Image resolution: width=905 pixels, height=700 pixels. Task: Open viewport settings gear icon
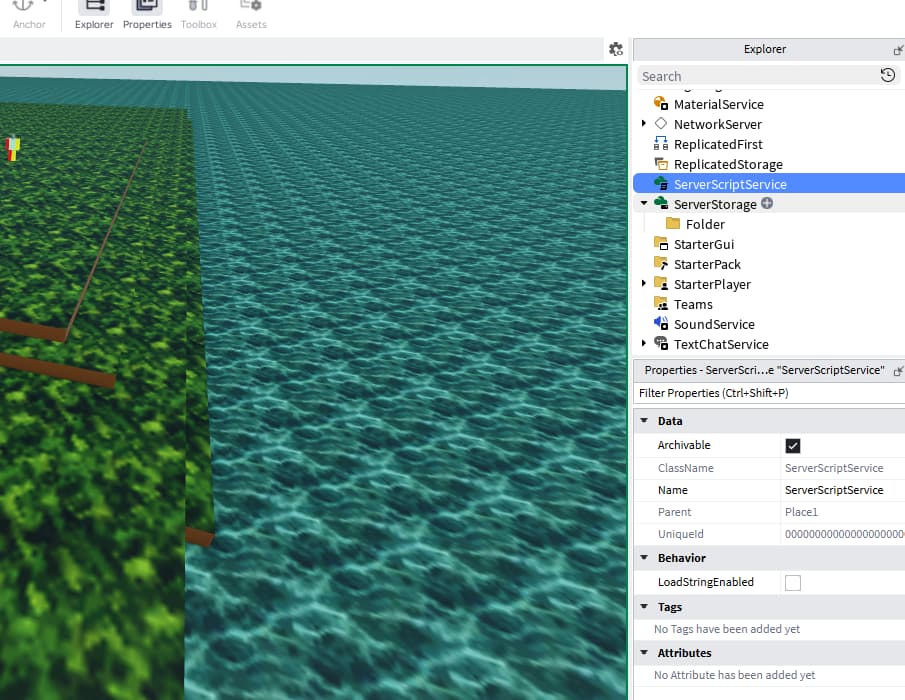tap(616, 49)
